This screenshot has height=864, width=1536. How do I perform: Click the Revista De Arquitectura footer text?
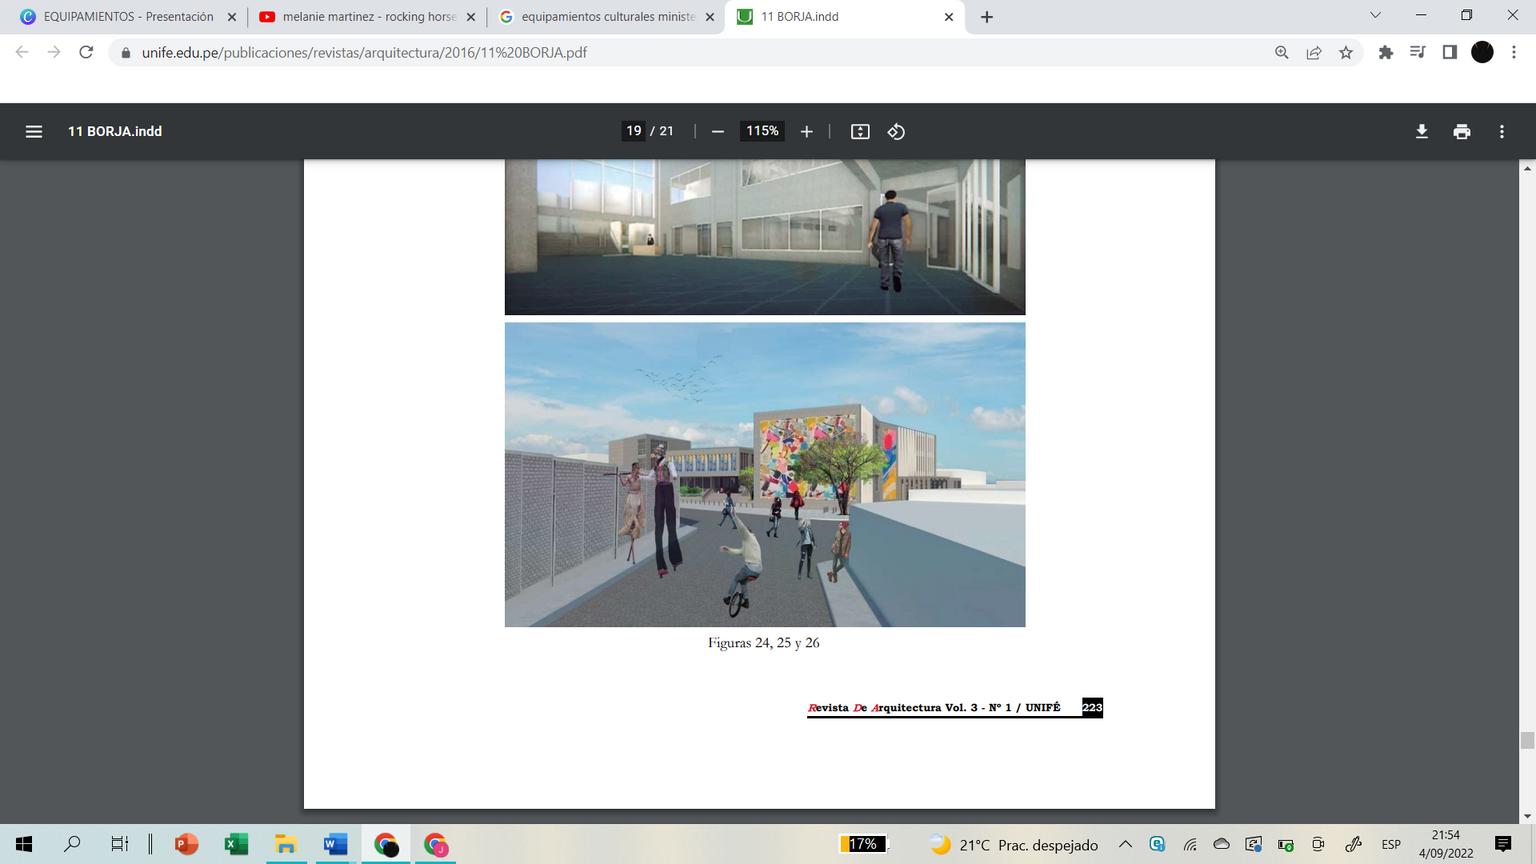[934, 708]
